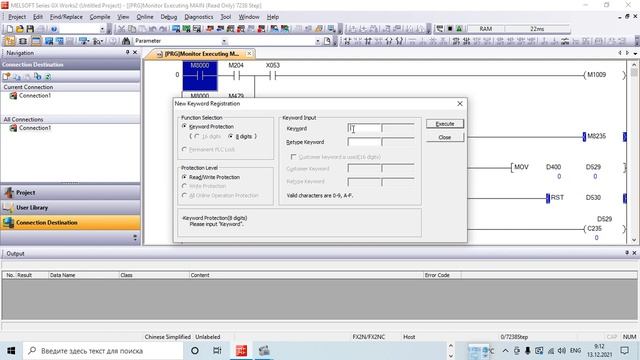This screenshot has height=360, width=640.
Task: Click the green icon left of RAM indicator
Action: pyautogui.click(x=460, y=29)
